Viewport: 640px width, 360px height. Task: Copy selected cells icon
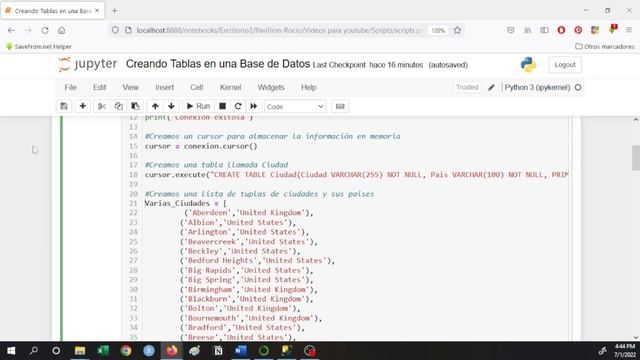click(118, 106)
